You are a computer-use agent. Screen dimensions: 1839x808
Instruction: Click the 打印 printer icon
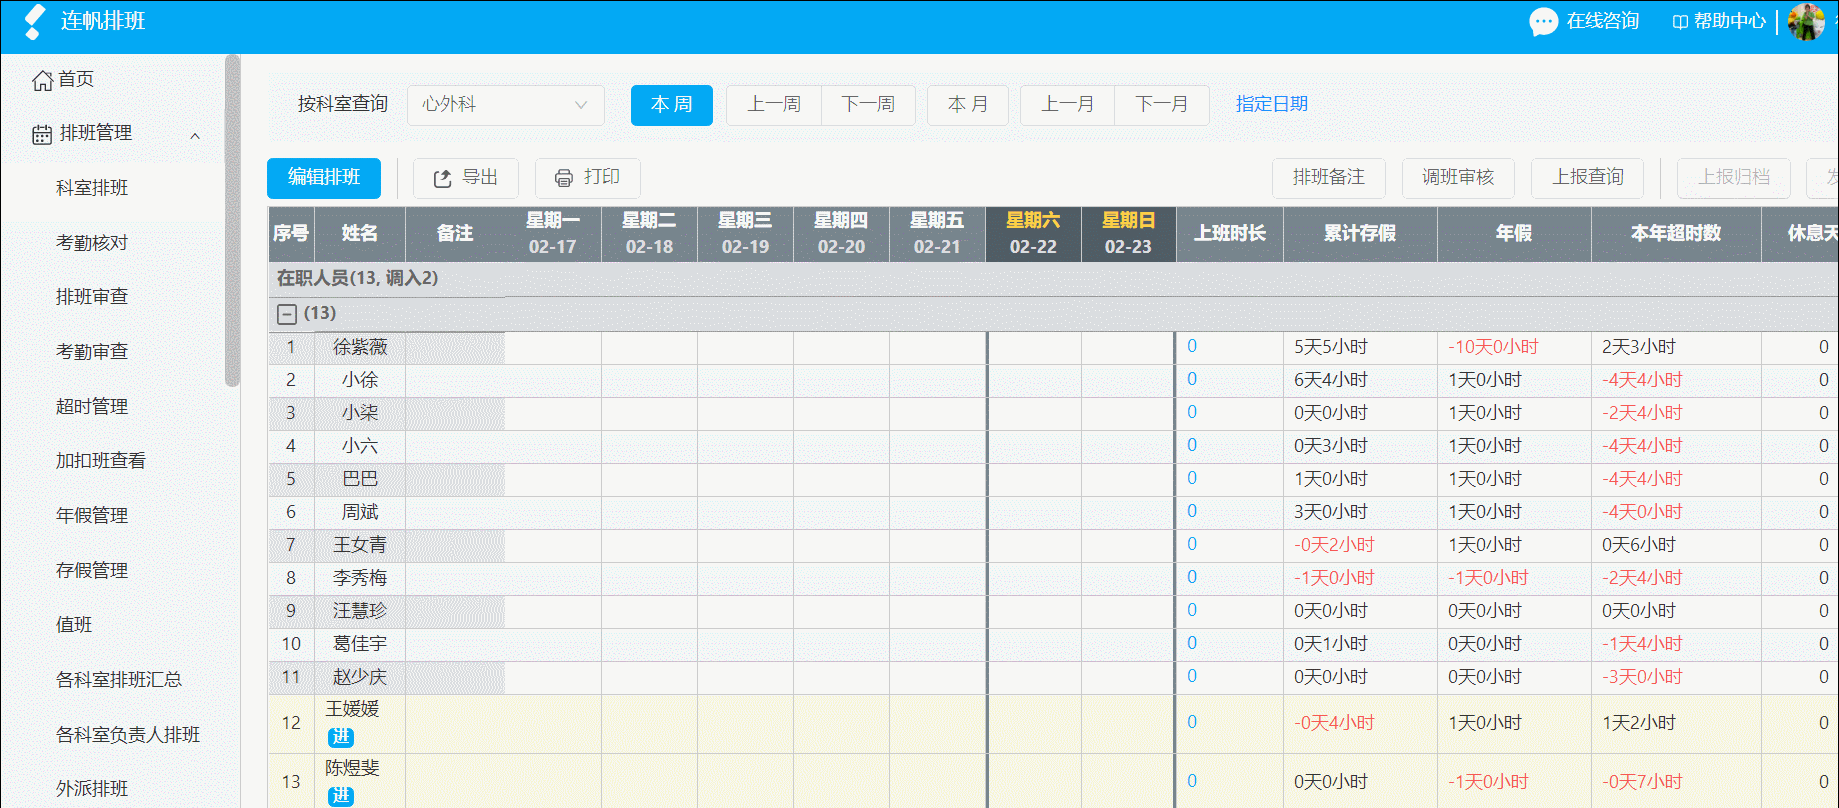coord(564,178)
